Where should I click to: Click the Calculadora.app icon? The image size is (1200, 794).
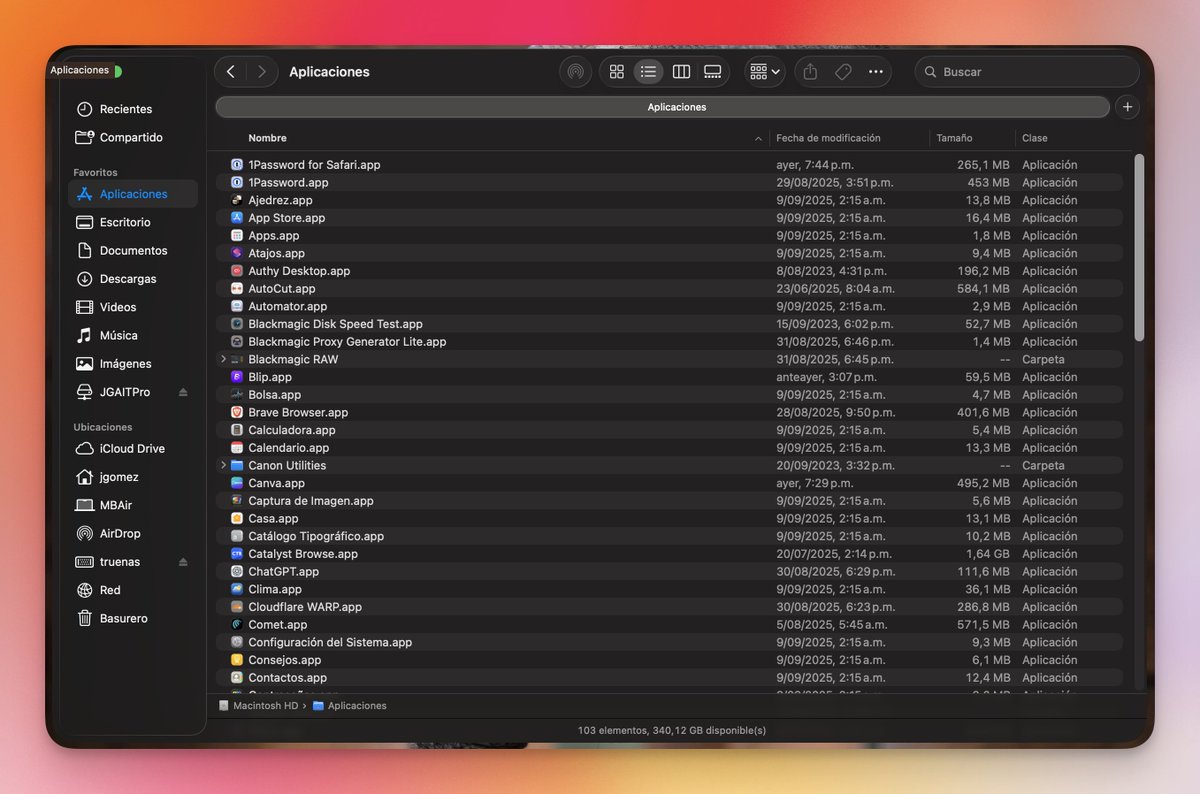[x=237, y=430]
